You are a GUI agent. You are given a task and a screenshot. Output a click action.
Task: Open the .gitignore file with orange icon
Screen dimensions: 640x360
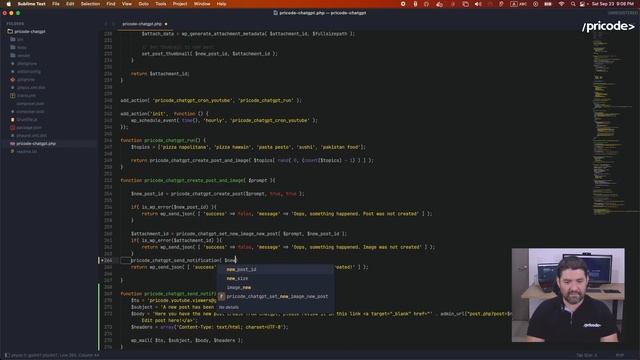coord(26,80)
